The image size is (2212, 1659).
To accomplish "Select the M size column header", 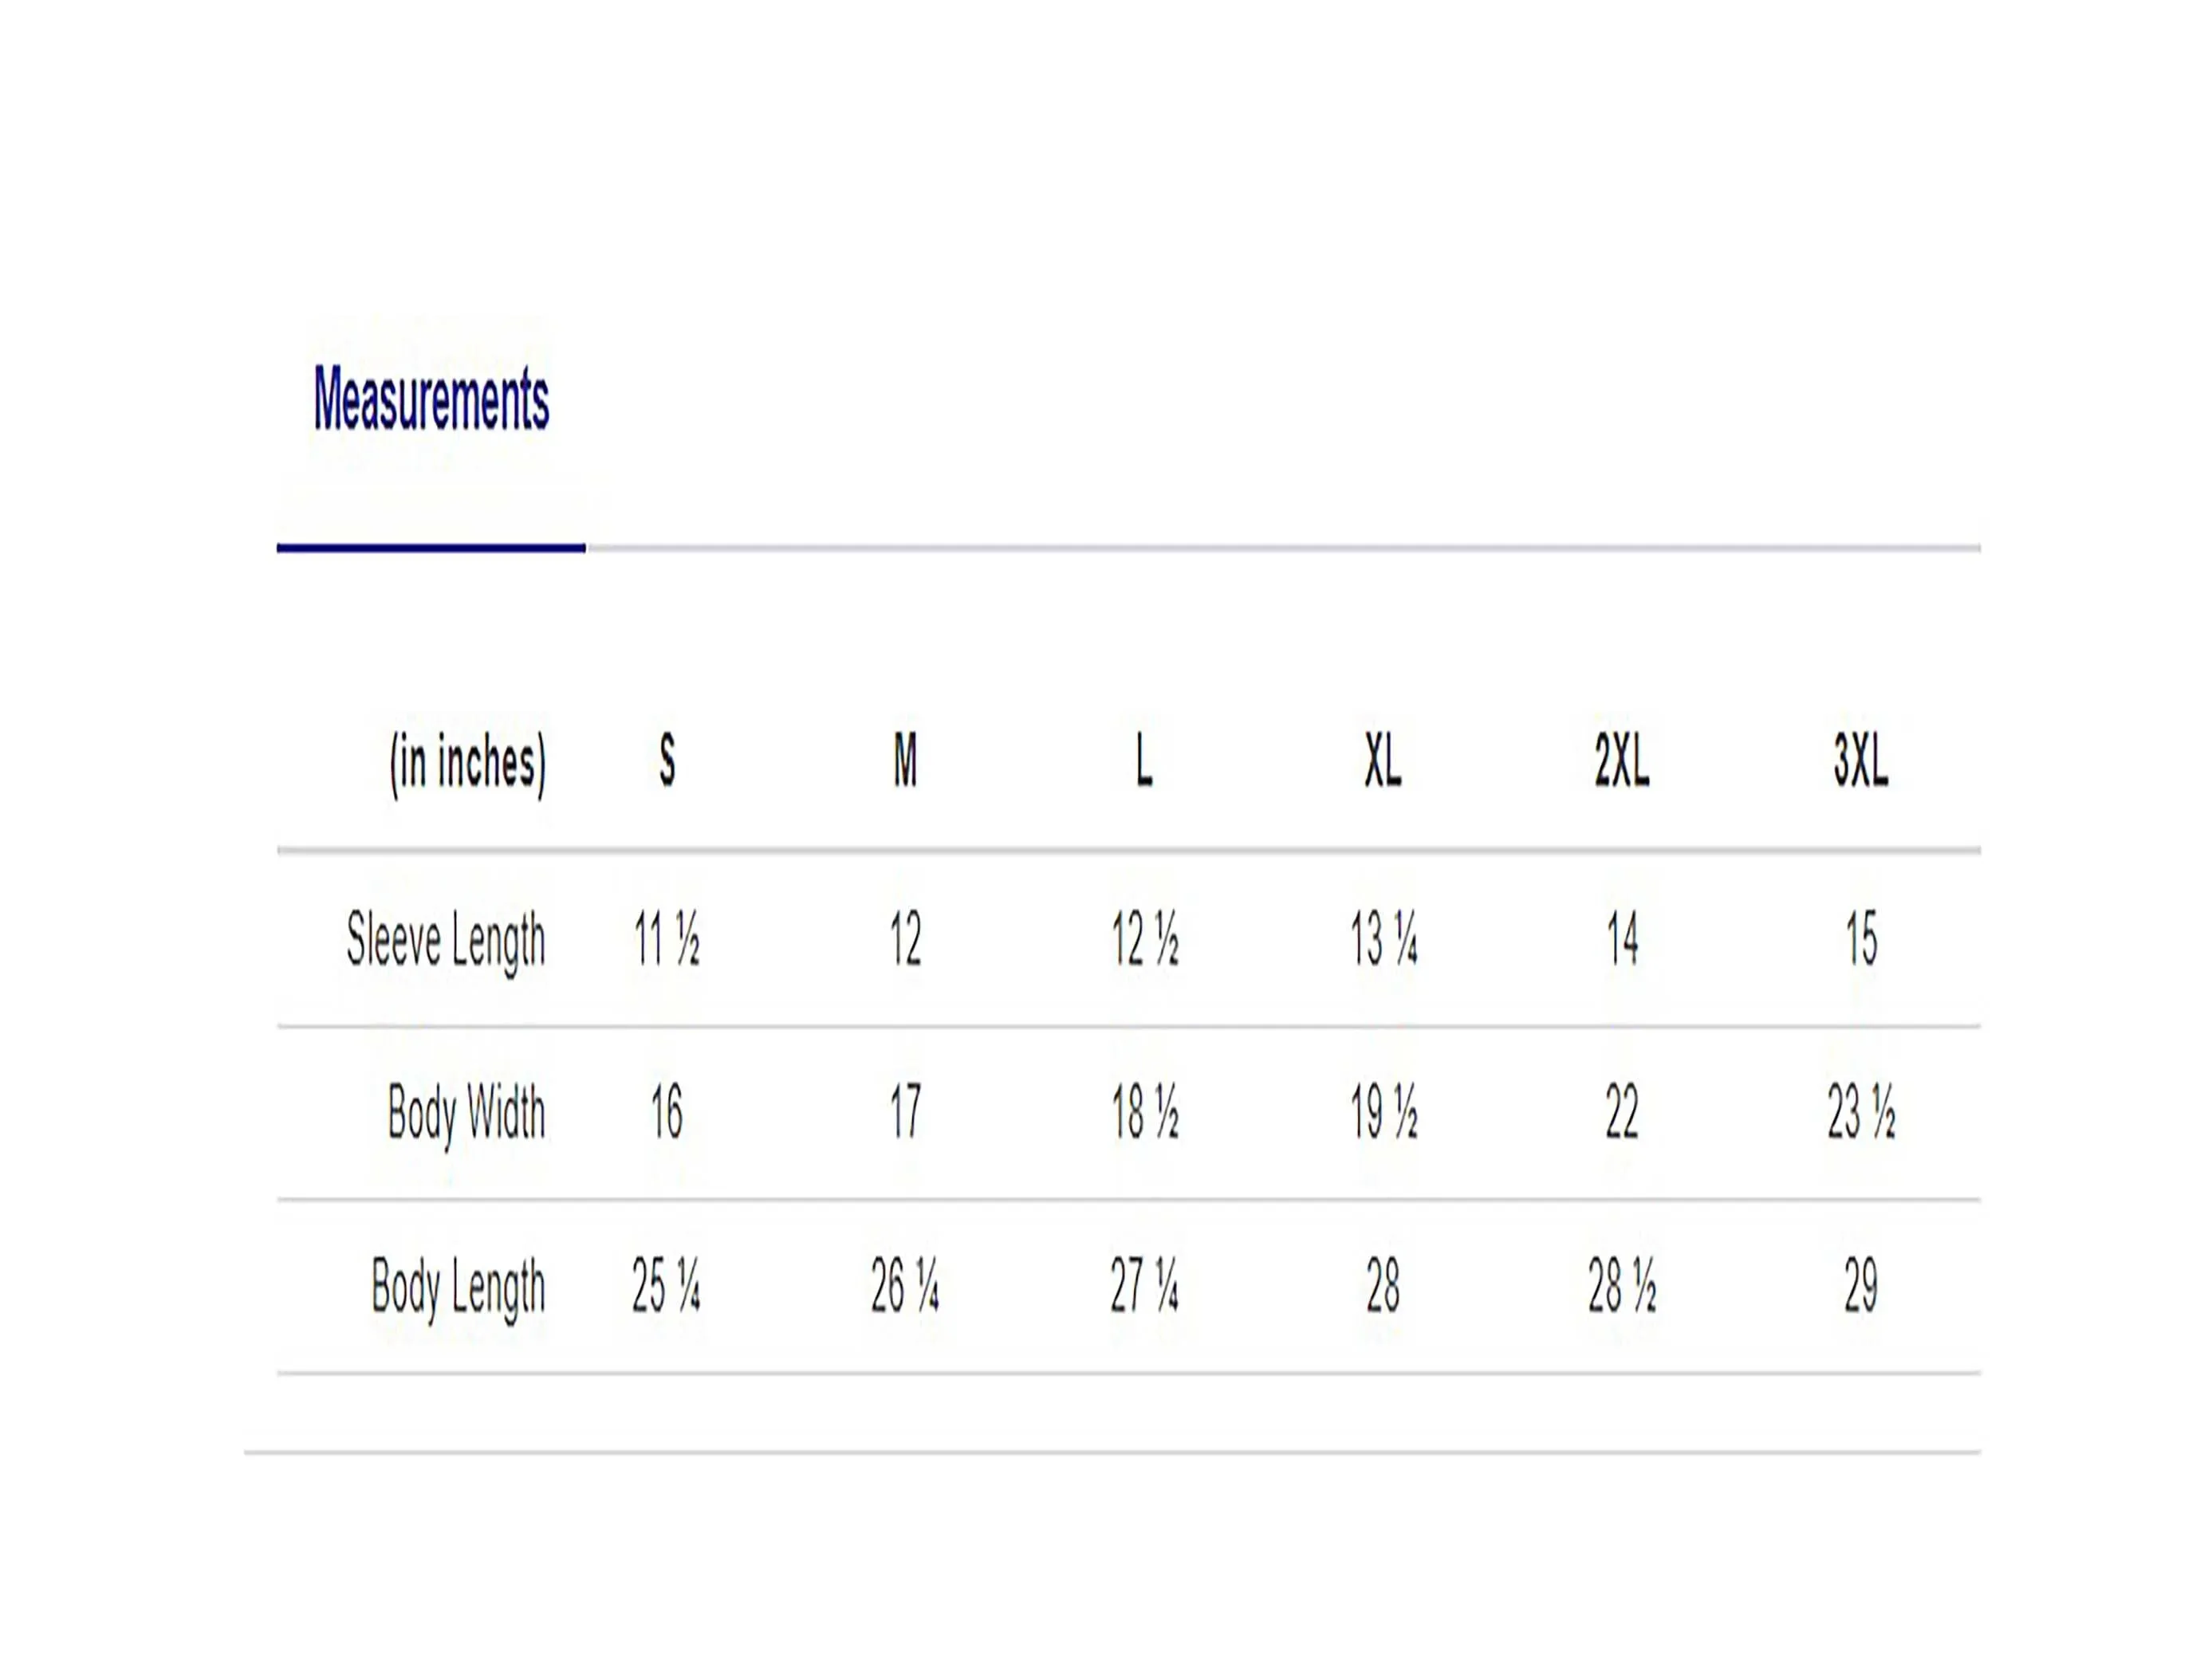I will point(905,761).
